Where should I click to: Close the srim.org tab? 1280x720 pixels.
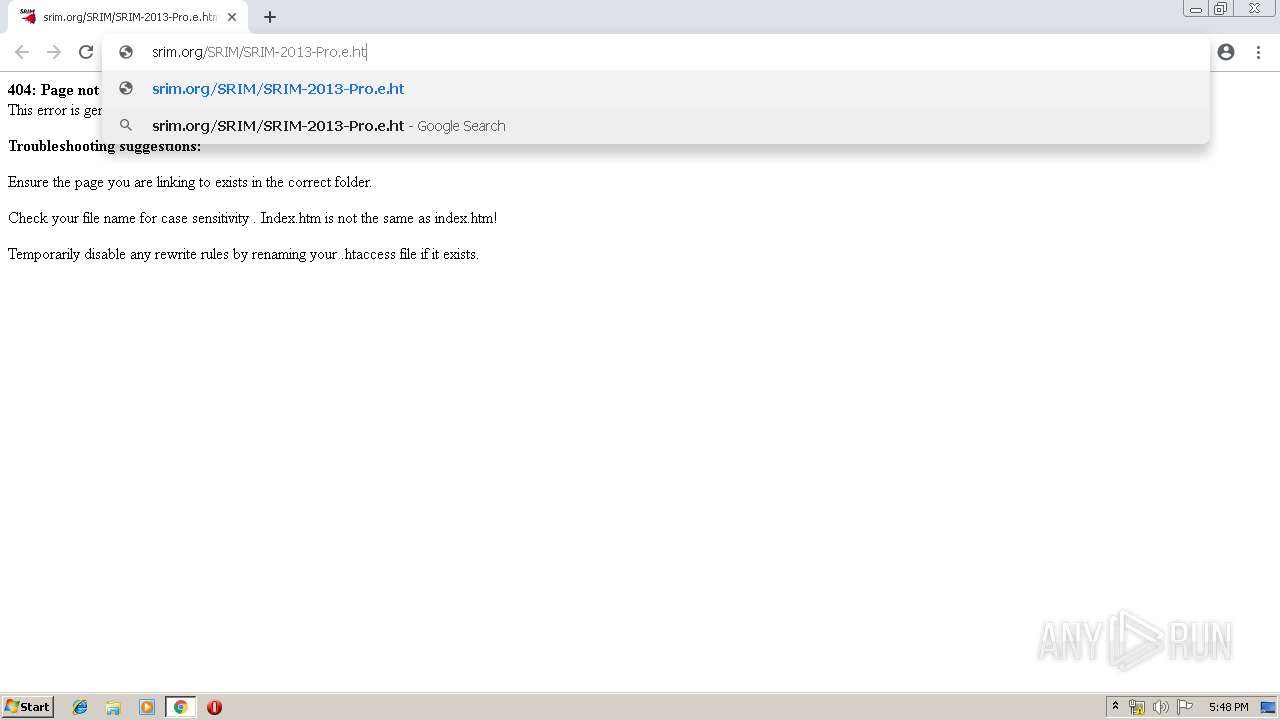(x=232, y=17)
